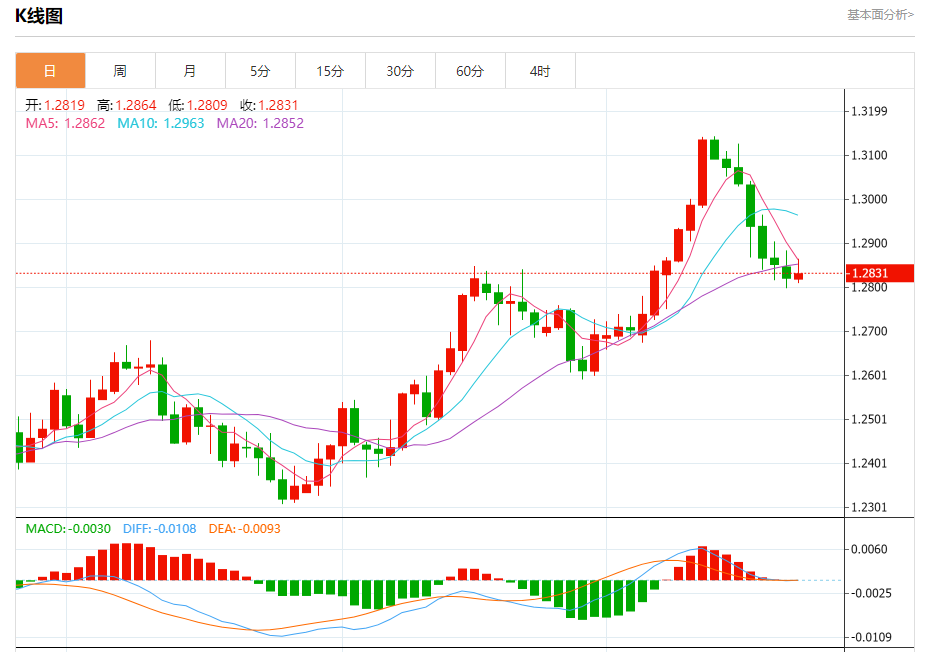The width and height of the screenshot is (926, 652).
Task: Click the 1.3199 price axis label
Action: 869,111
